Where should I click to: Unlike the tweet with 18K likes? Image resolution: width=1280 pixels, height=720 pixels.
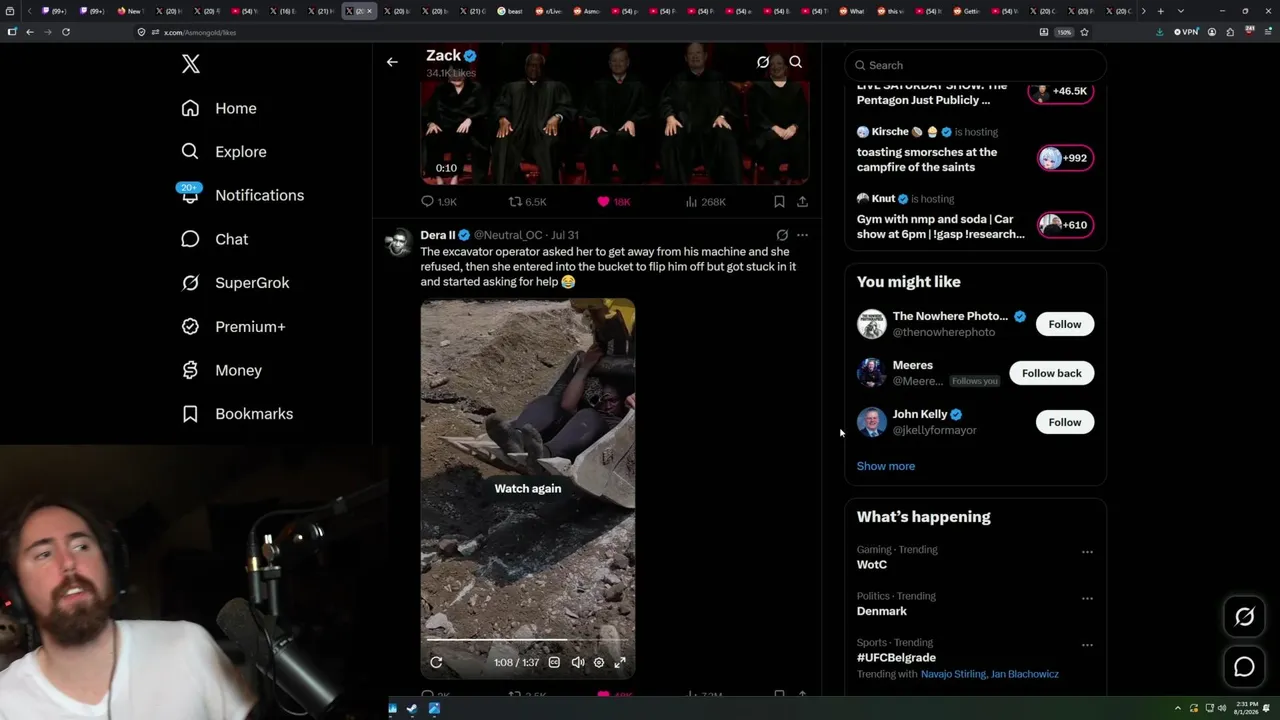614,202
